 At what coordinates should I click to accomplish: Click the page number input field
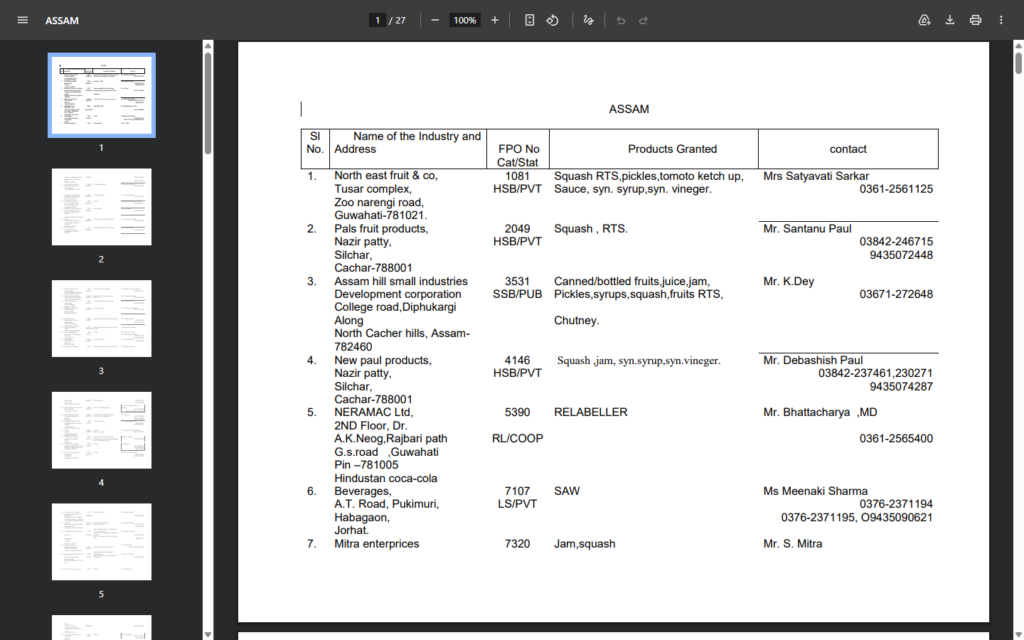click(x=377, y=20)
